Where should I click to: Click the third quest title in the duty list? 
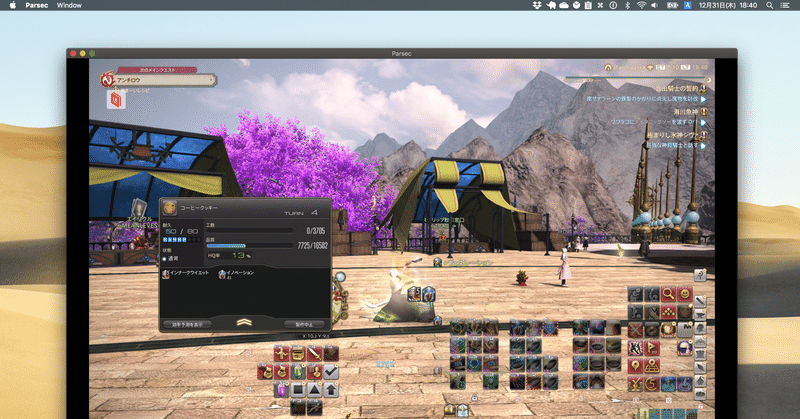[x=673, y=135]
